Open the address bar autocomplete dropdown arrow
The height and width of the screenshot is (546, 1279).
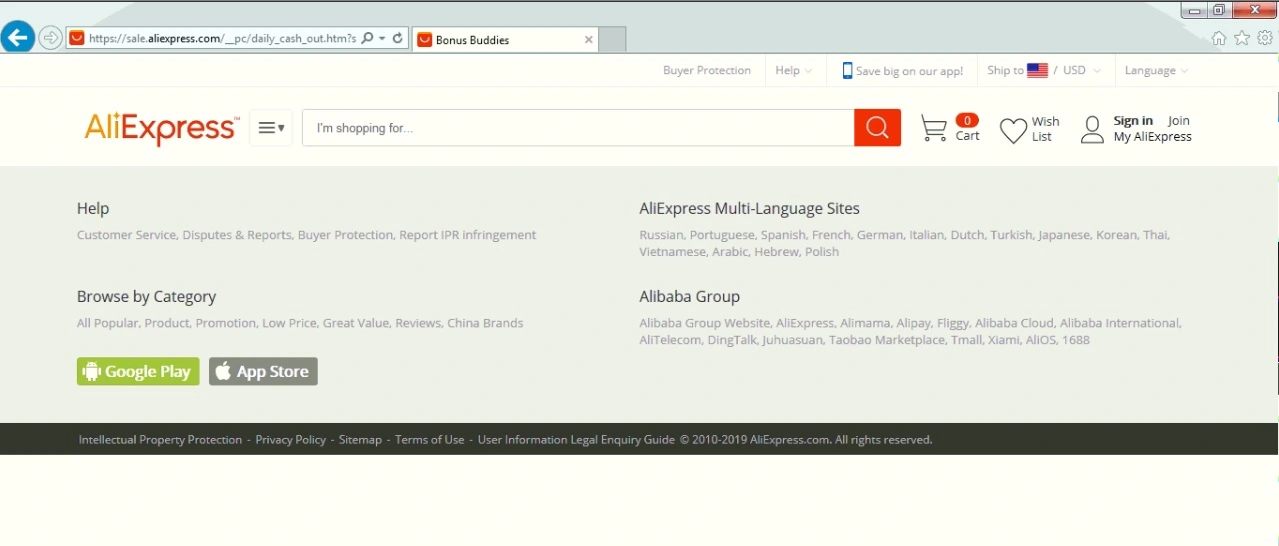tap(382, 39)
